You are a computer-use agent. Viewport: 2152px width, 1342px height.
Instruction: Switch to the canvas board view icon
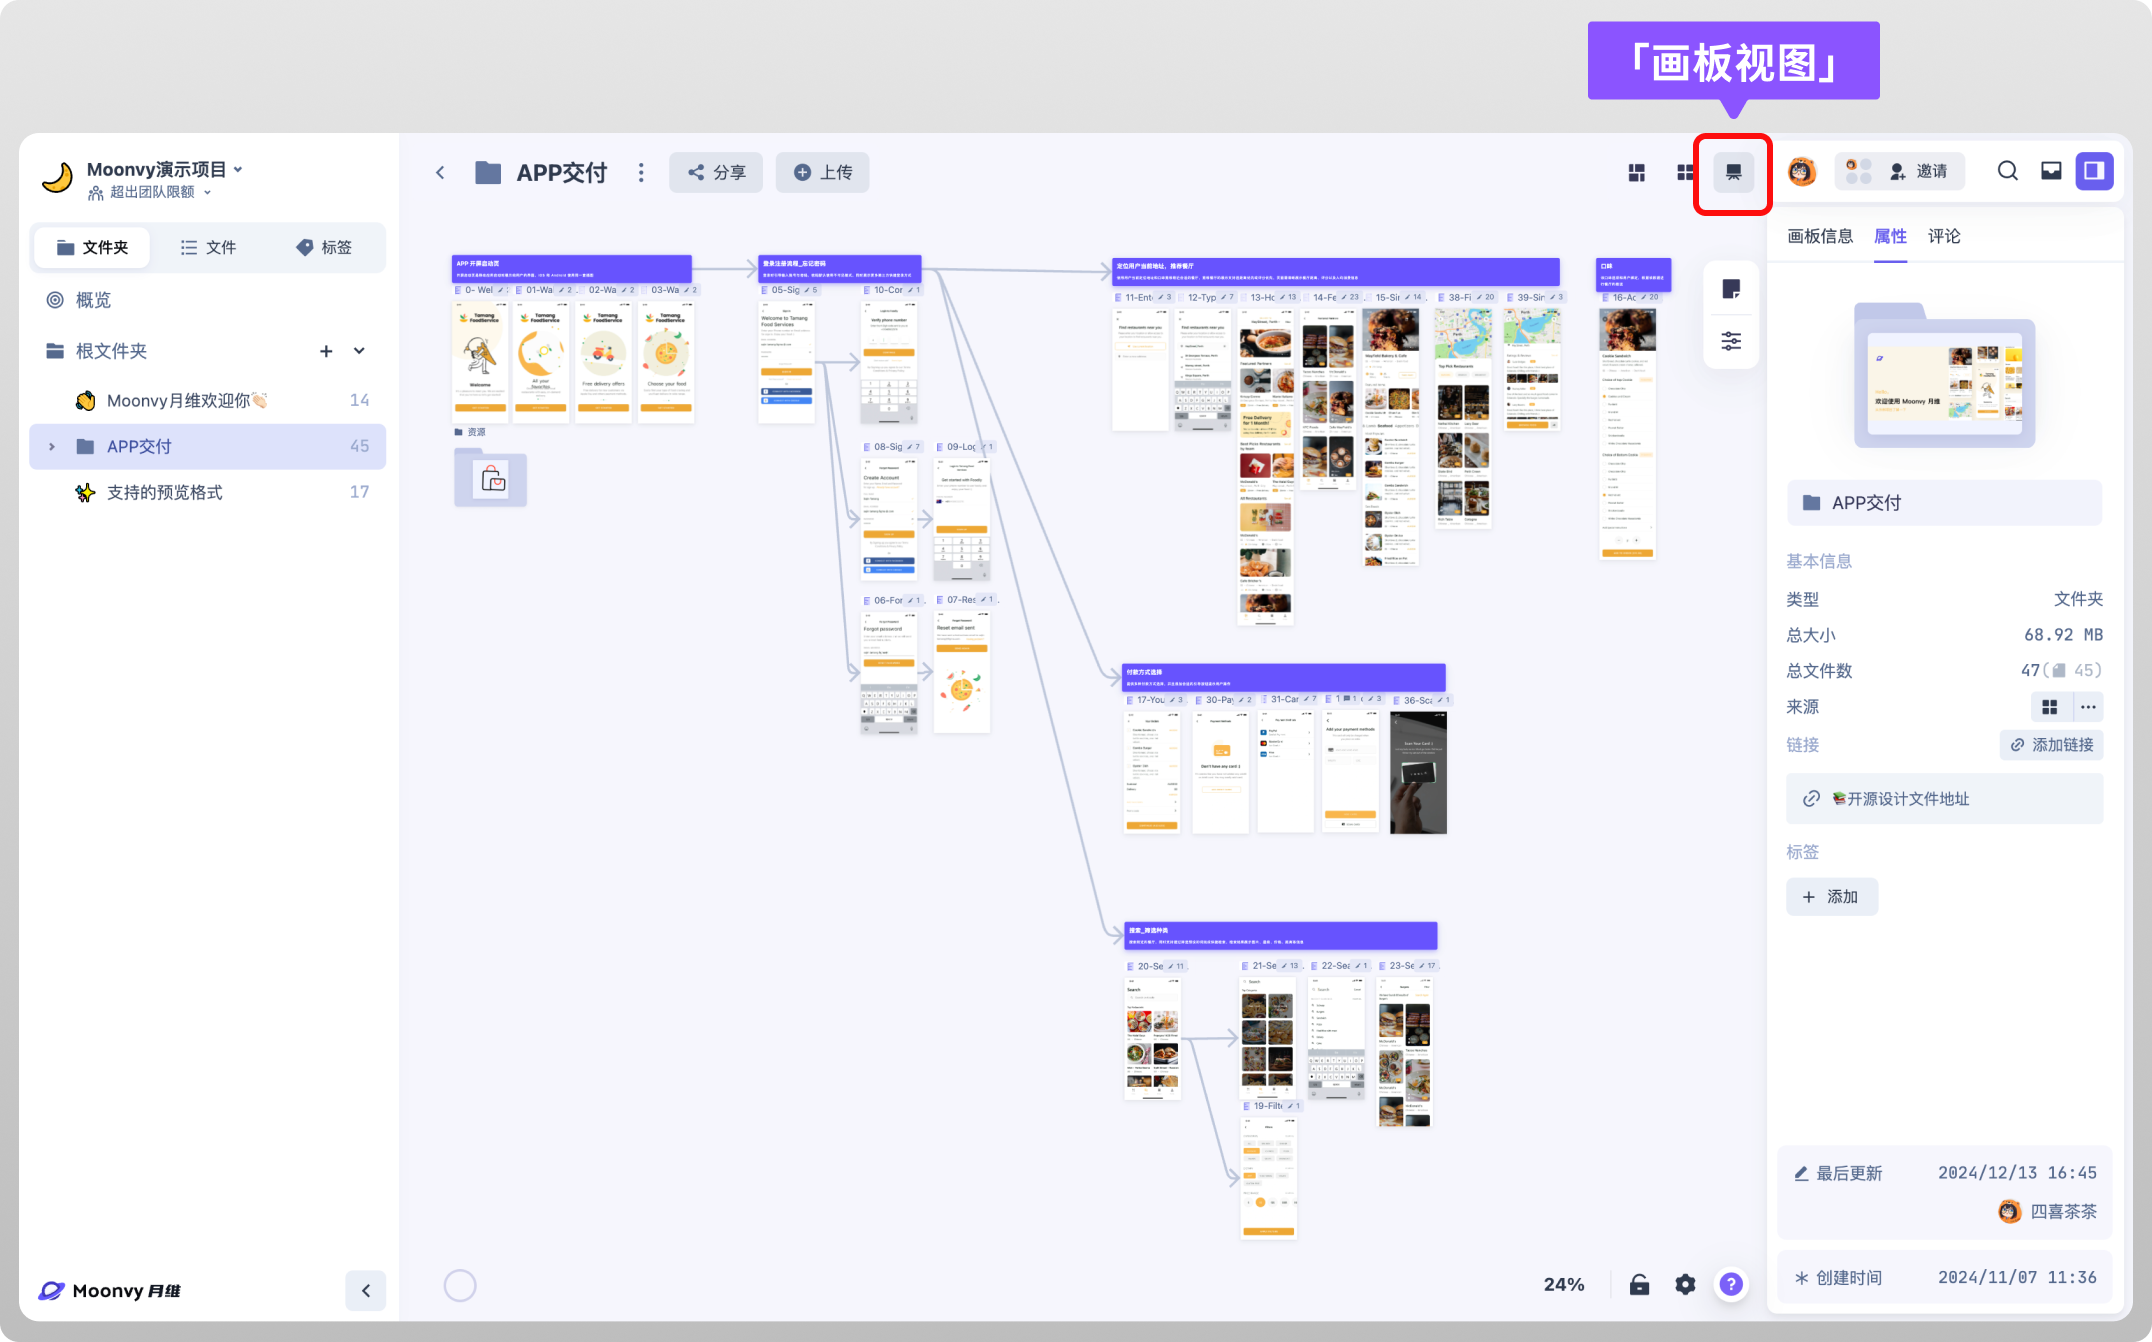click(x=1733, y=172)
